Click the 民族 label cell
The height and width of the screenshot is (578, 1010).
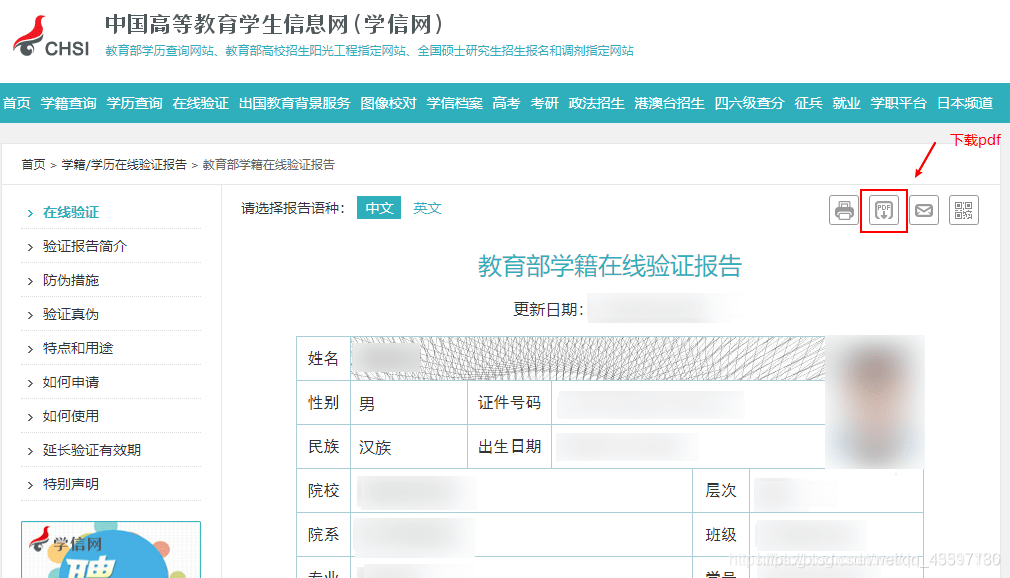click(x=323, y=447)
